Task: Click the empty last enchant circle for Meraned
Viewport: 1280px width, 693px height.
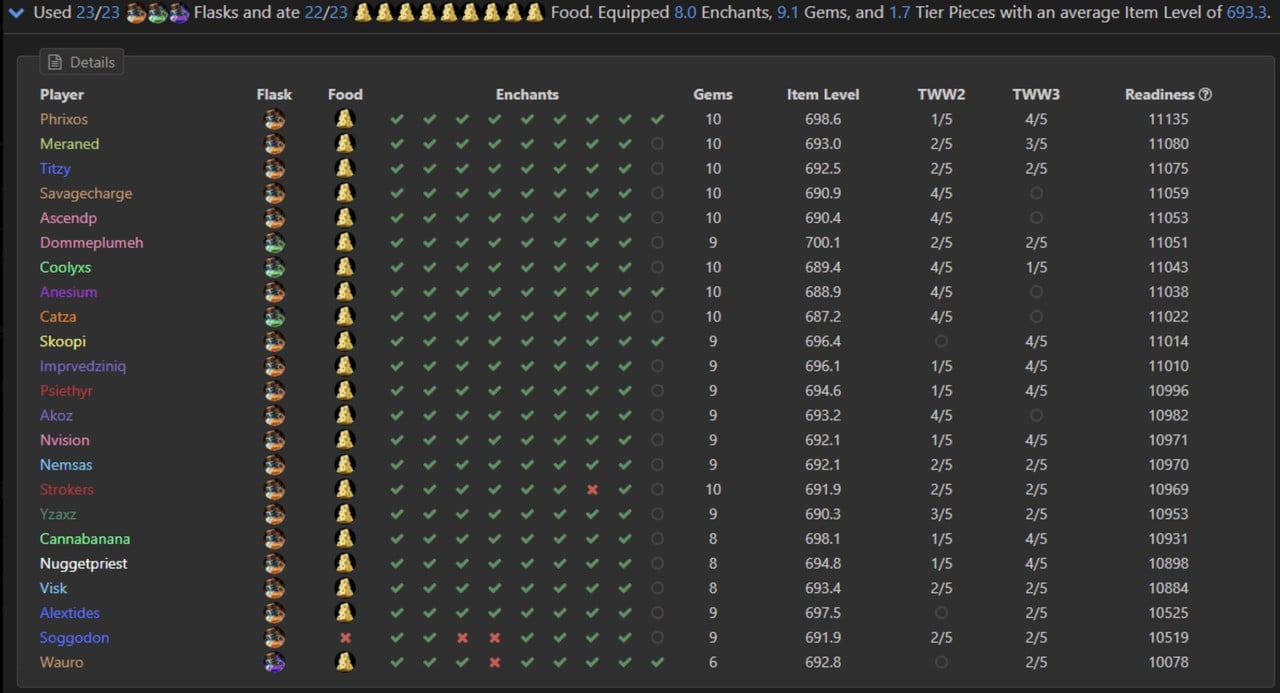Action: point(657,144)
